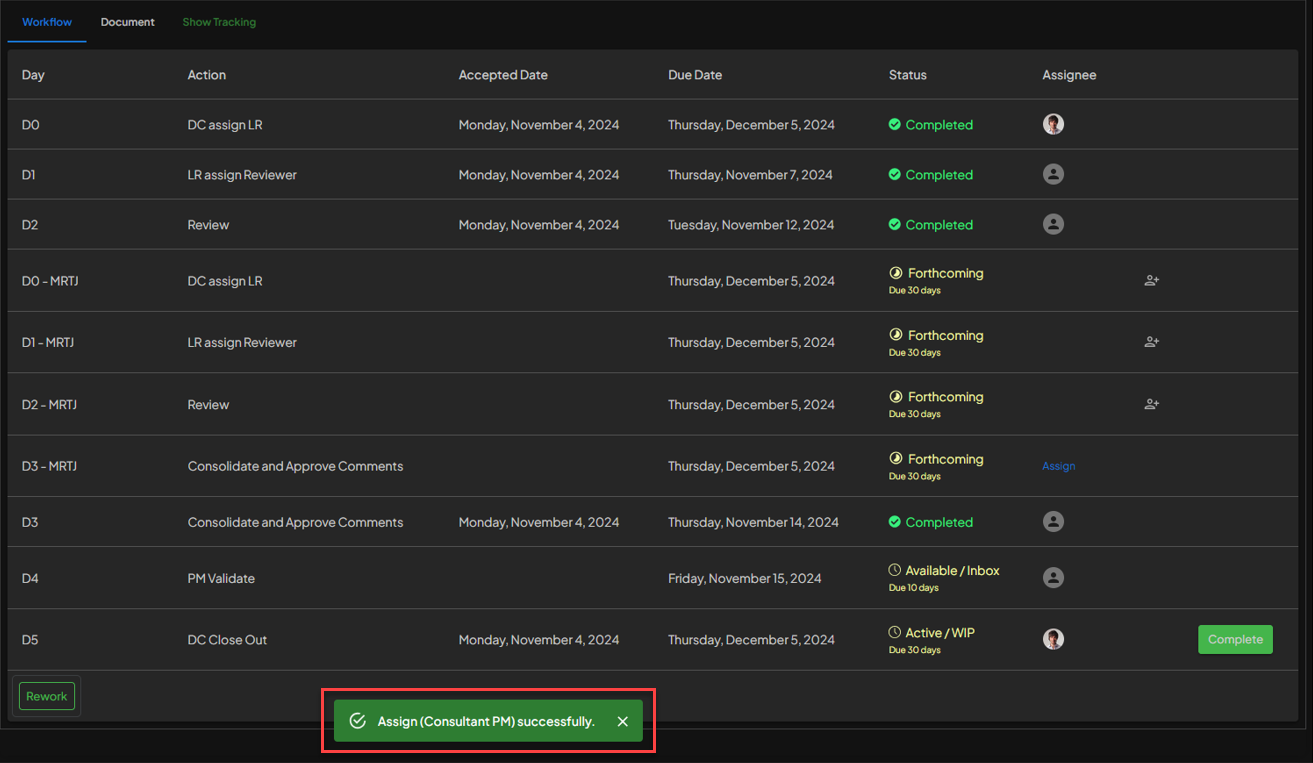This screenshot has width=1313, height=763.
Task: Click add-assignee icon on D0 - MRTJ row
Action: (x=1151, y=281)
